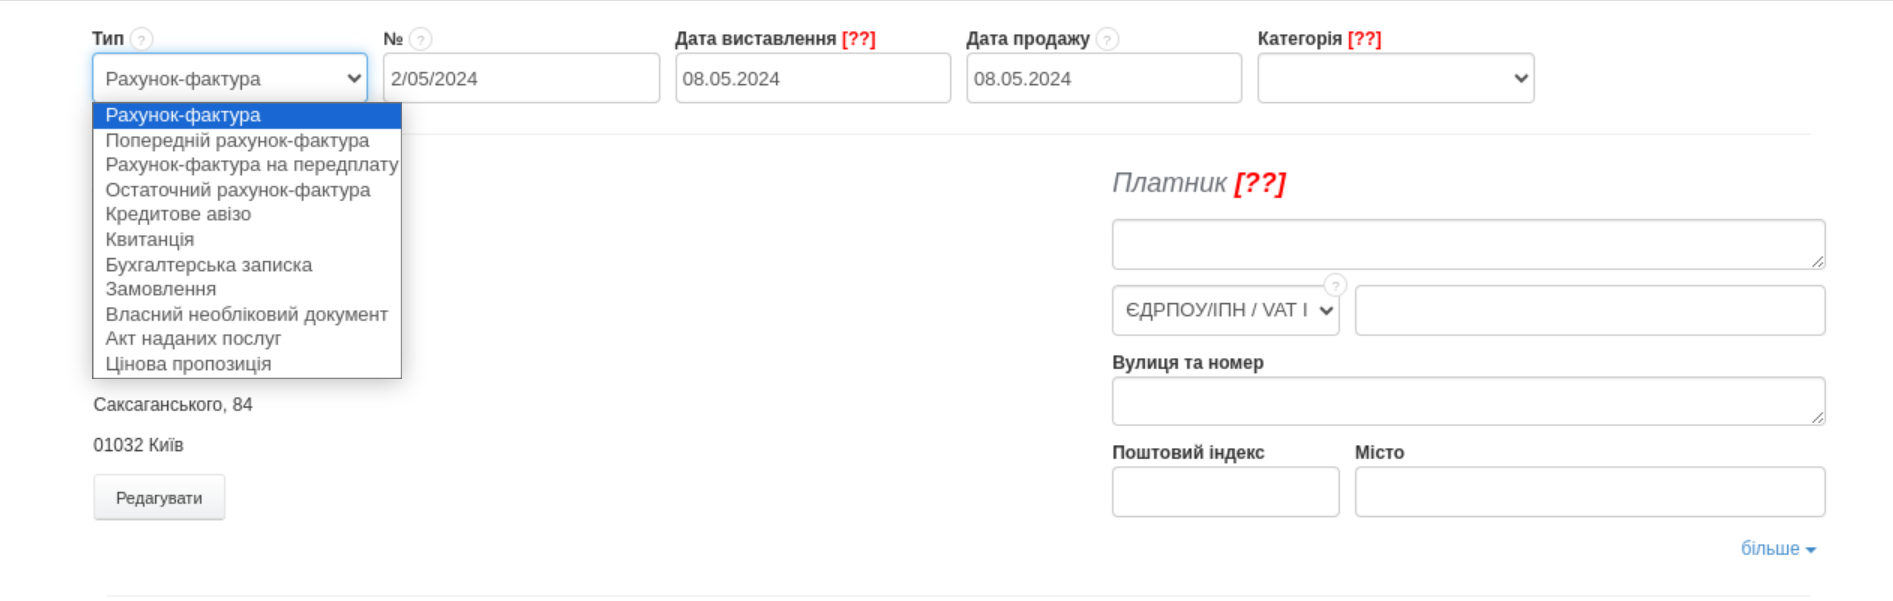Screen dimensions: 1893x601
Task: Choose Рахунок-фактура на передплату option
Action: (x=251, y=165)
